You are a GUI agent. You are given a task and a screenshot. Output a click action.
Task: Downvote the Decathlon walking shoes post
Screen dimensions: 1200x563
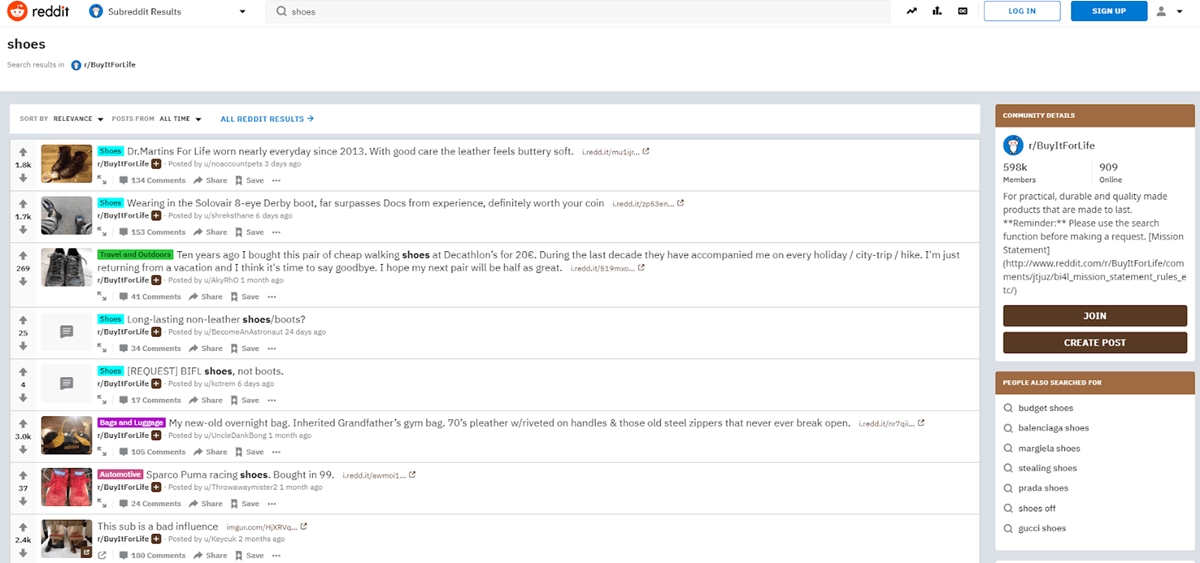point(23,281)
